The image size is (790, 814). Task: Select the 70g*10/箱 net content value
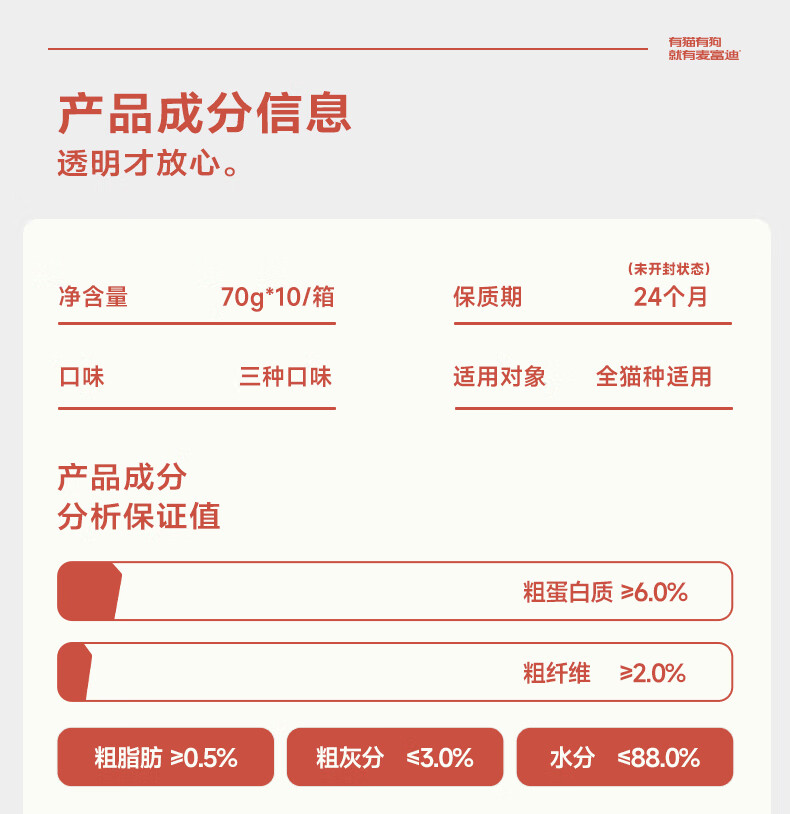[x=278, y=297]
